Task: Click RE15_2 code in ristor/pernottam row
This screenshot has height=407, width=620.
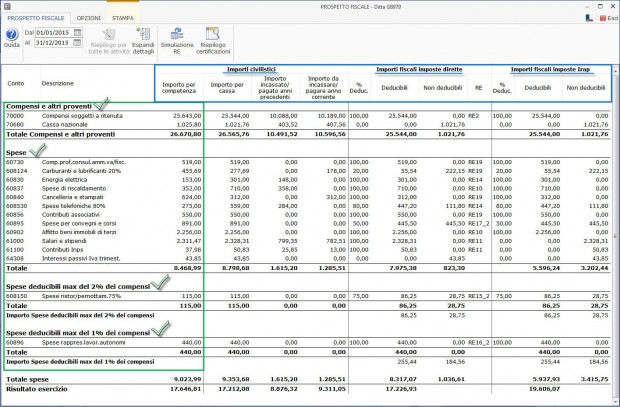Action: (x=478, y=296)
